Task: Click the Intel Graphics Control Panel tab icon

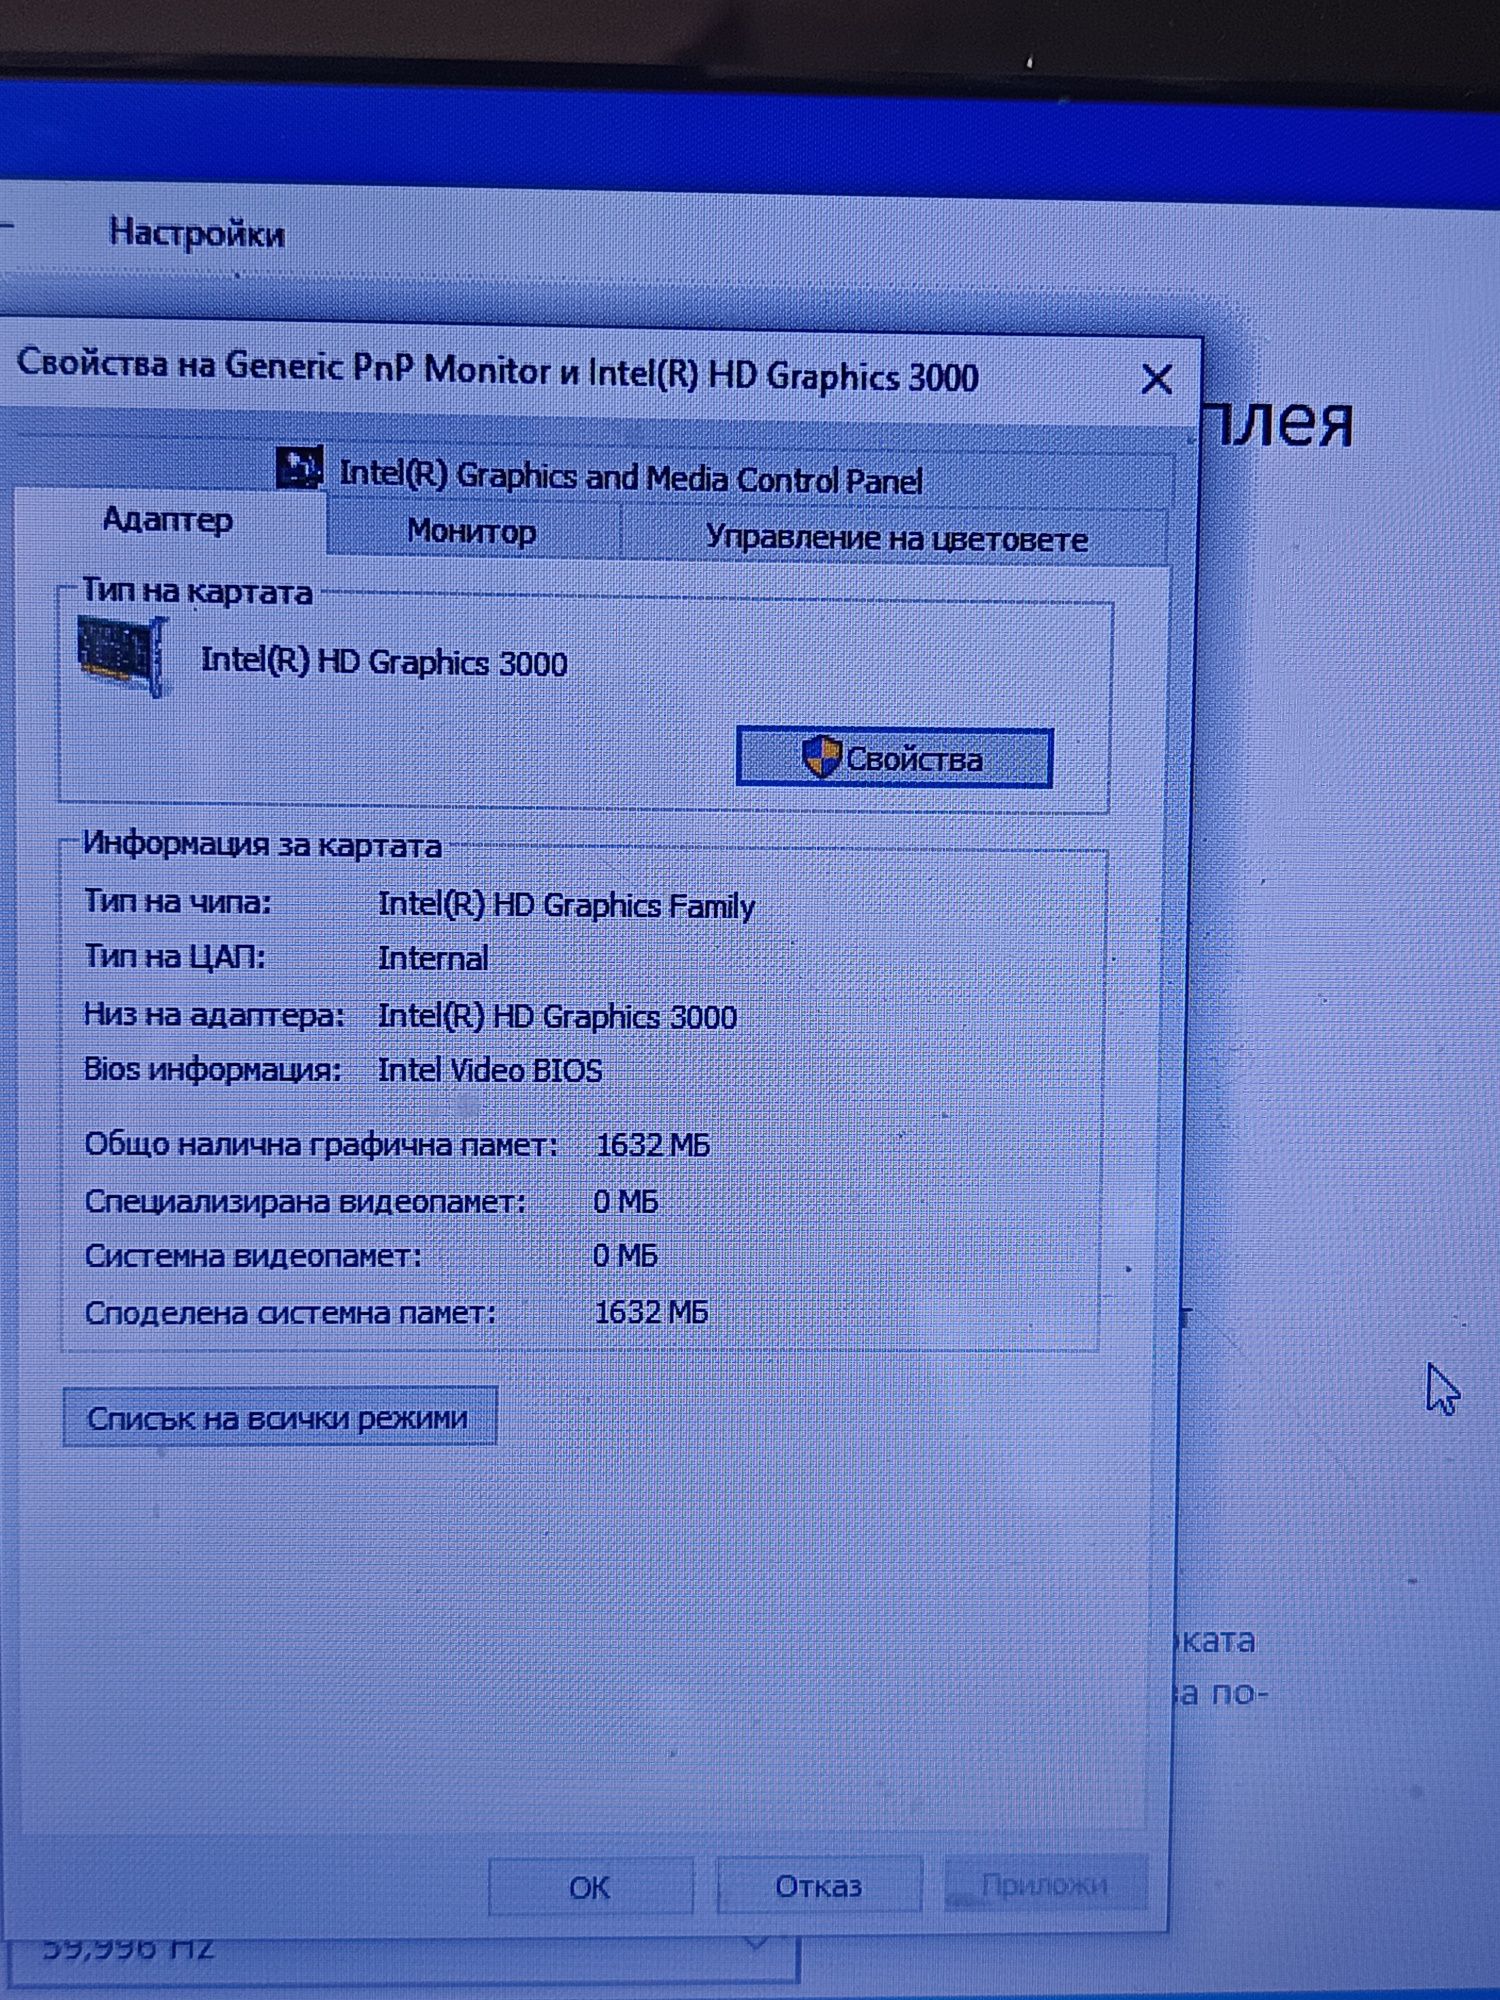Action: [x=299, y=467]
